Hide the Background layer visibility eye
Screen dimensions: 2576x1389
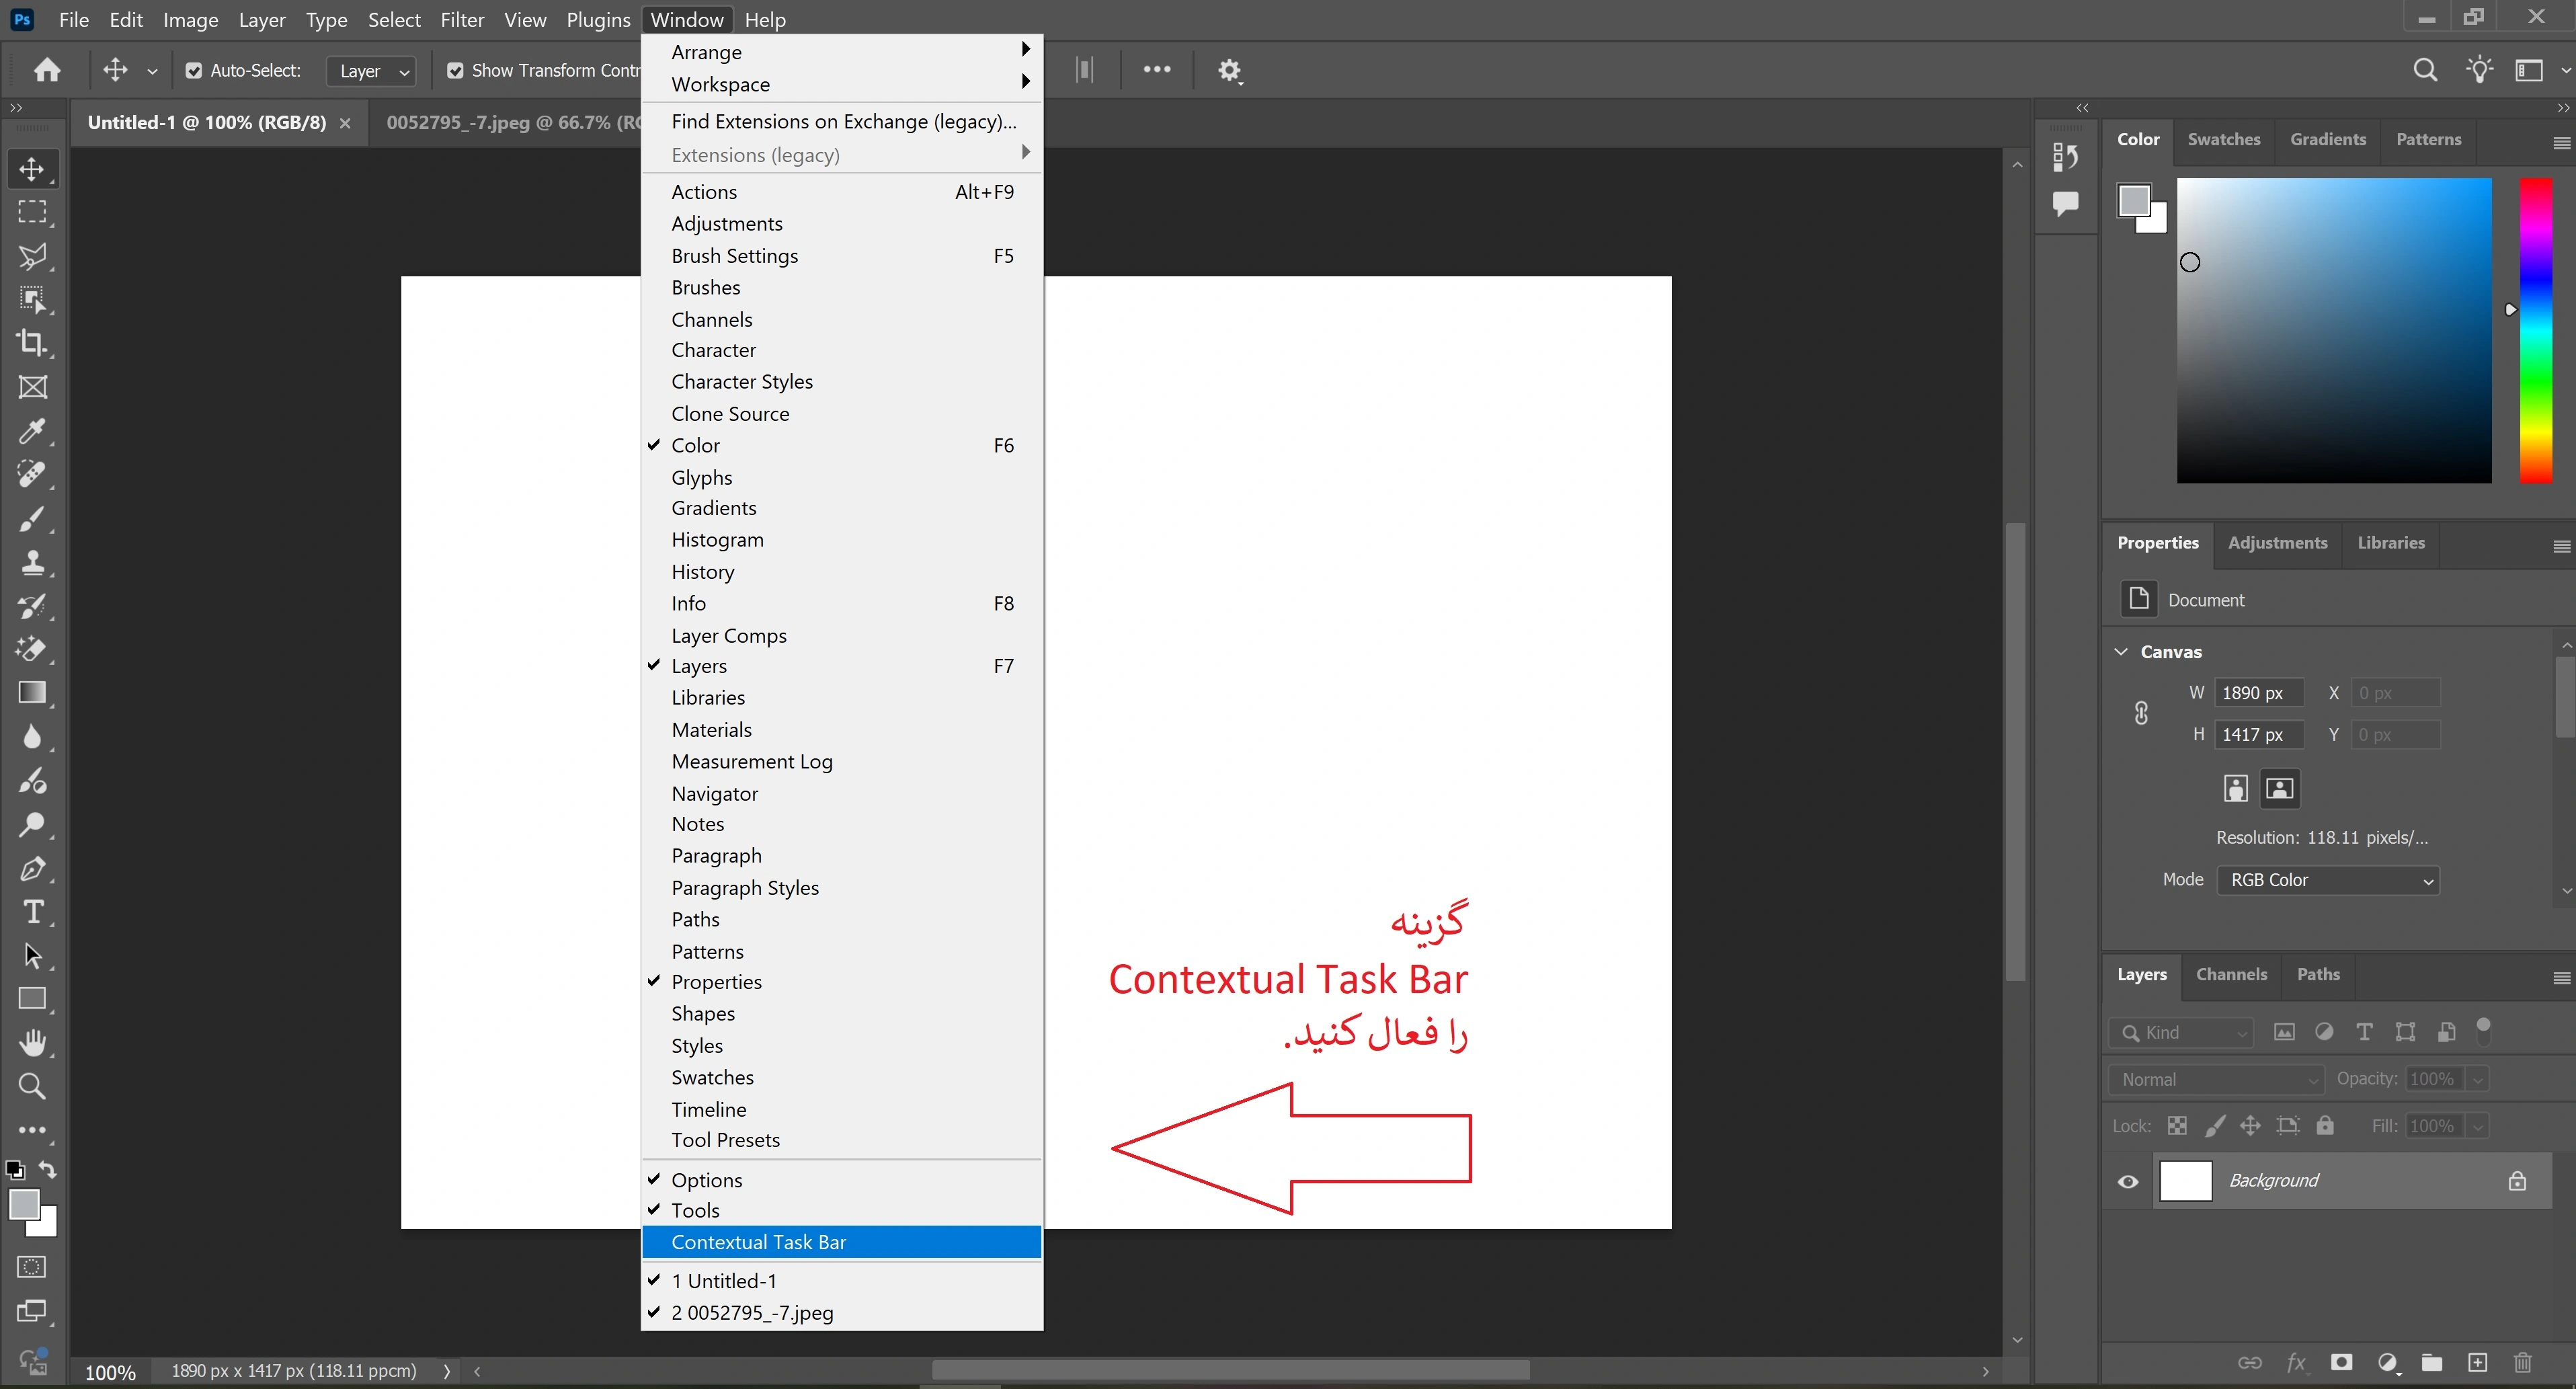[2128, 1181]
